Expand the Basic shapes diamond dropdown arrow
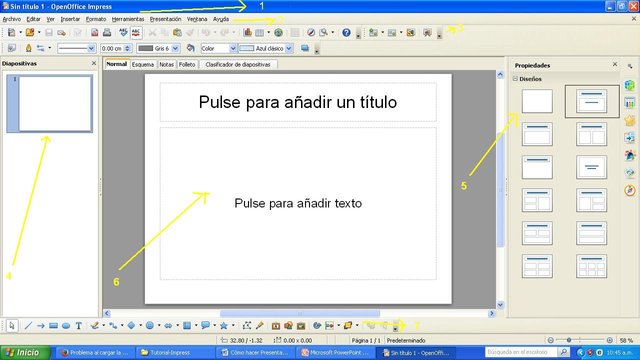The height and width of the screenshot is (360, 640). pos(140,326)
